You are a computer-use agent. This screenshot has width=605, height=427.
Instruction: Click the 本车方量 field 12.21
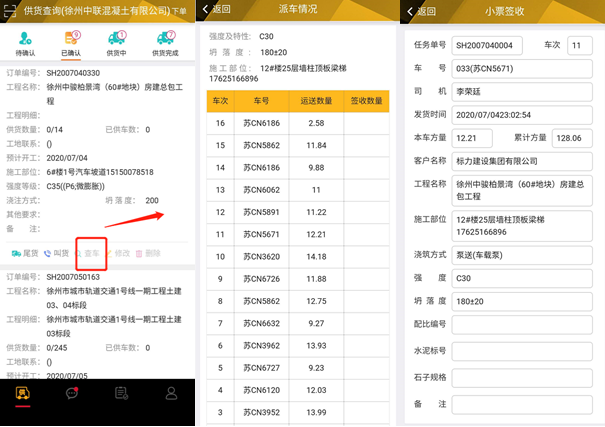coord(472,138)
